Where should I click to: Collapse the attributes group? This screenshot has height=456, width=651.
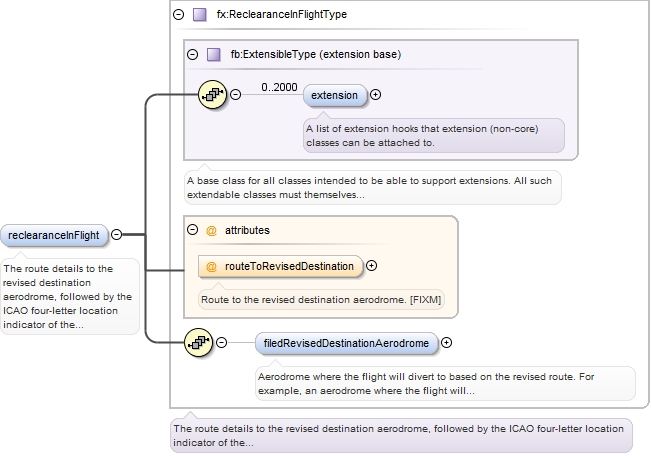pyautogui.click(x=193, y=230)
